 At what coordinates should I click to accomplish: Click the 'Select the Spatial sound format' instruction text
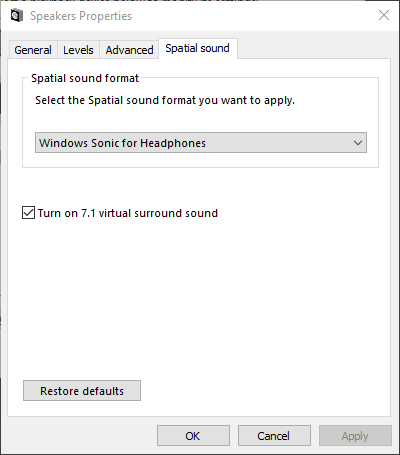(165, 100)
